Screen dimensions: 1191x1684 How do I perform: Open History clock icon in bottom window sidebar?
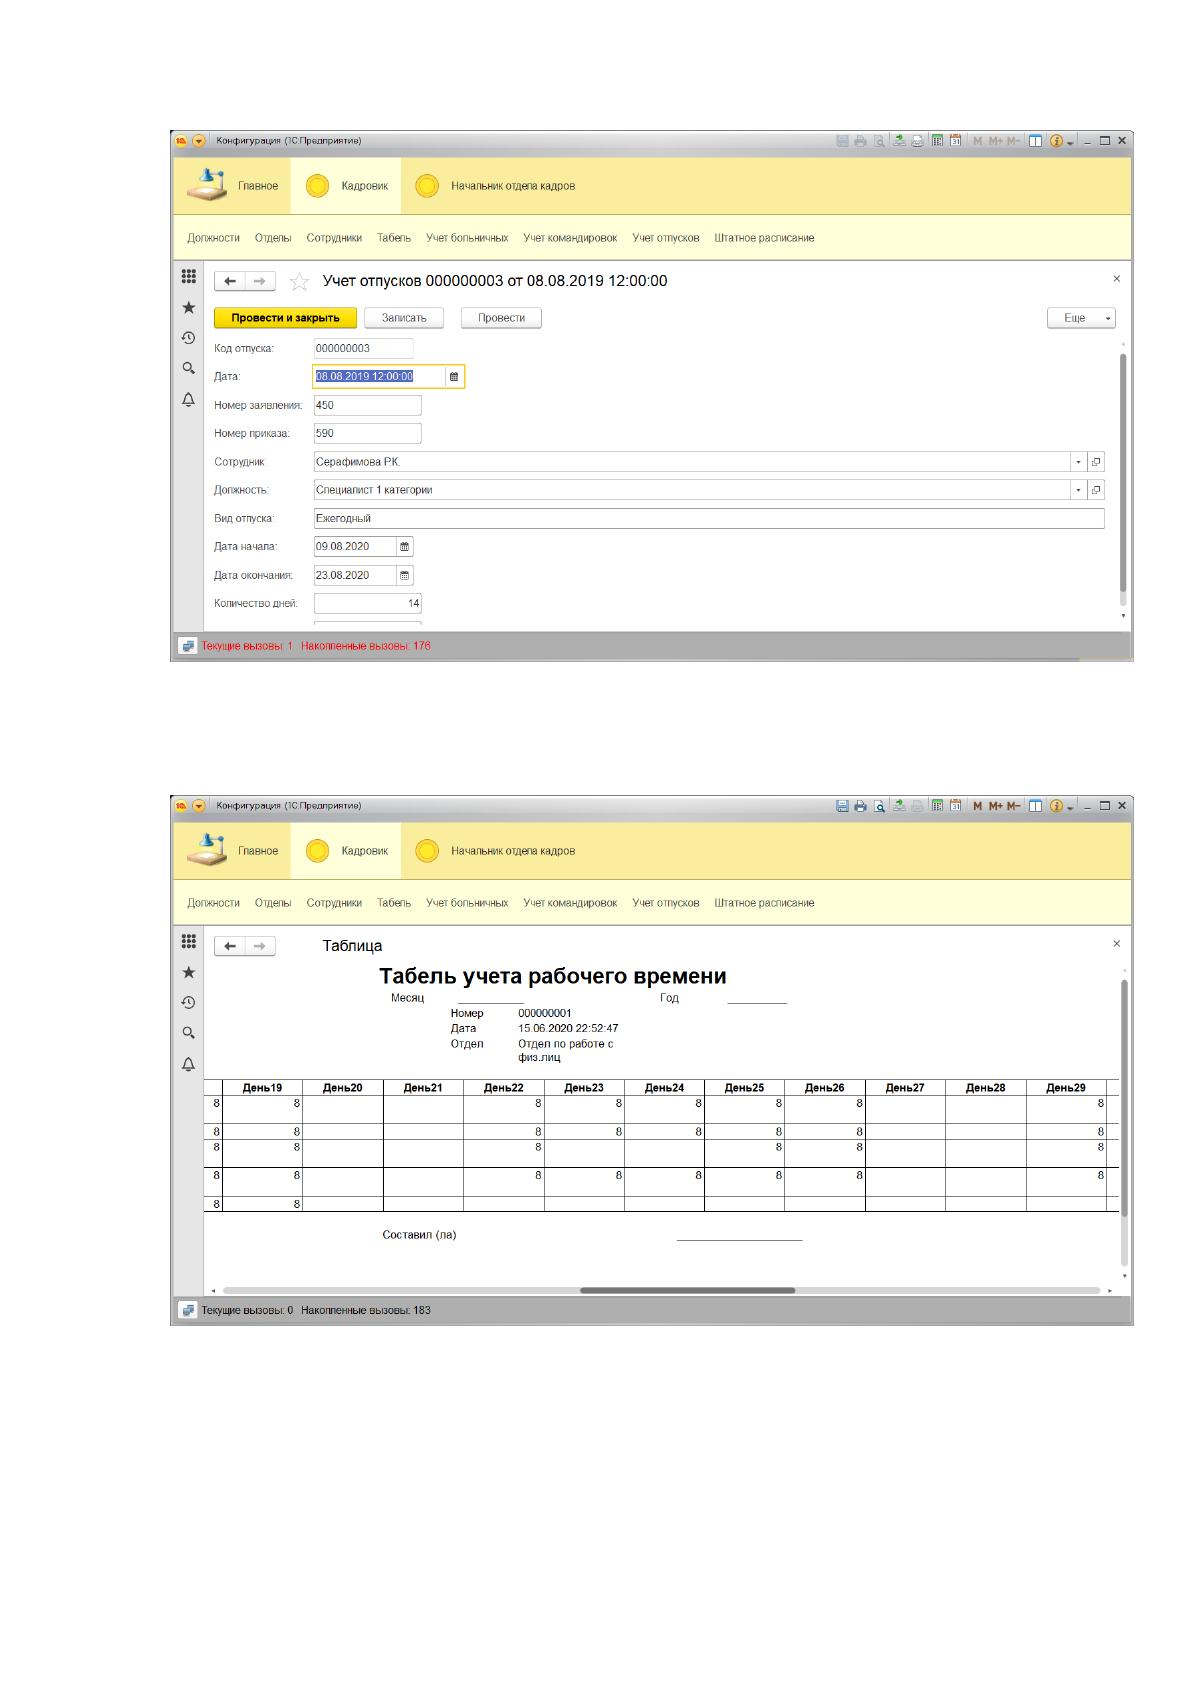pos(188,1003)
